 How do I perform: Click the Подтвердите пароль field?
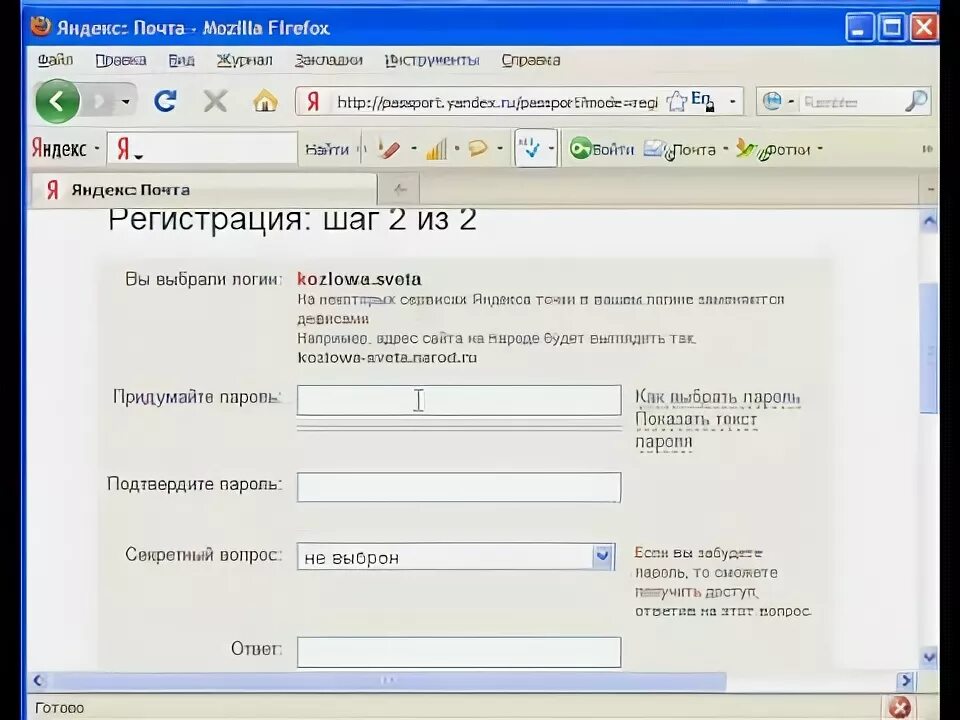(459, 487)
